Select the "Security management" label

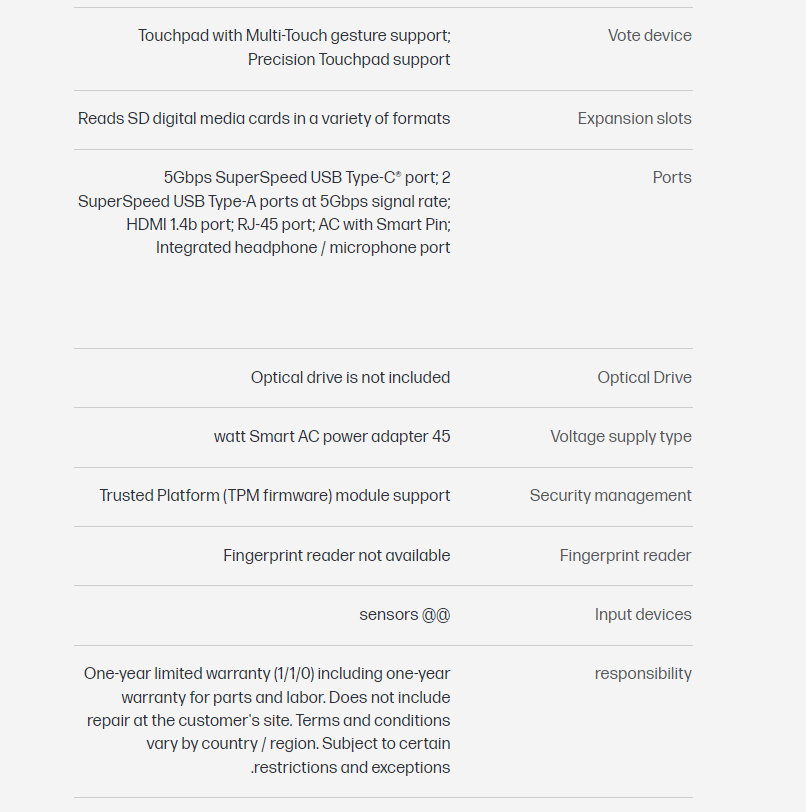point(610,496)
